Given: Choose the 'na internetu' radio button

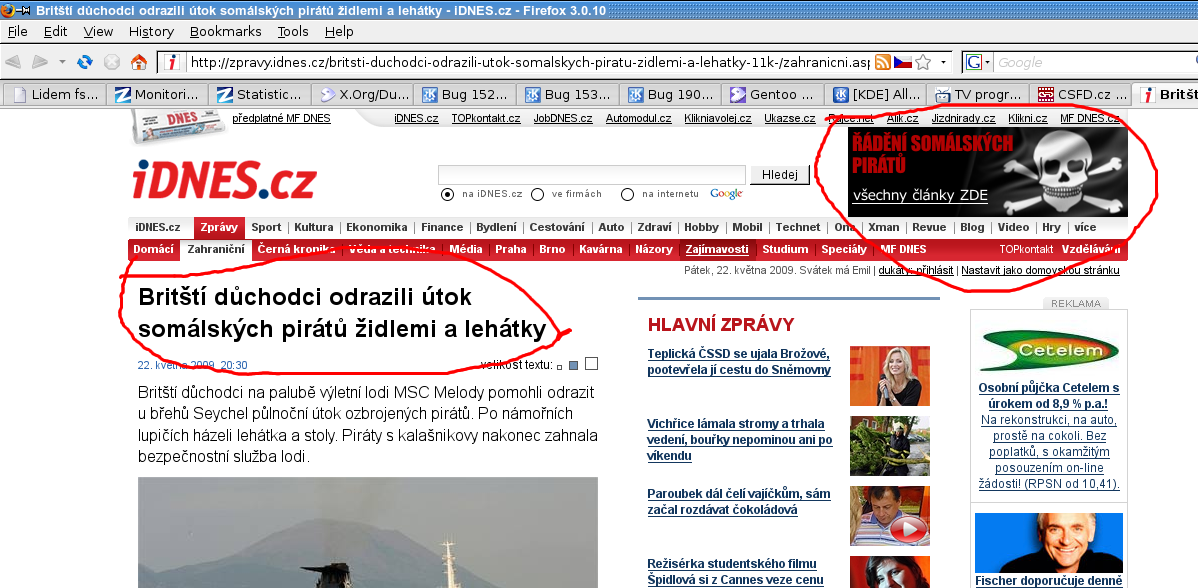Looking at the screenshot, I should click(x=628, y=194).
